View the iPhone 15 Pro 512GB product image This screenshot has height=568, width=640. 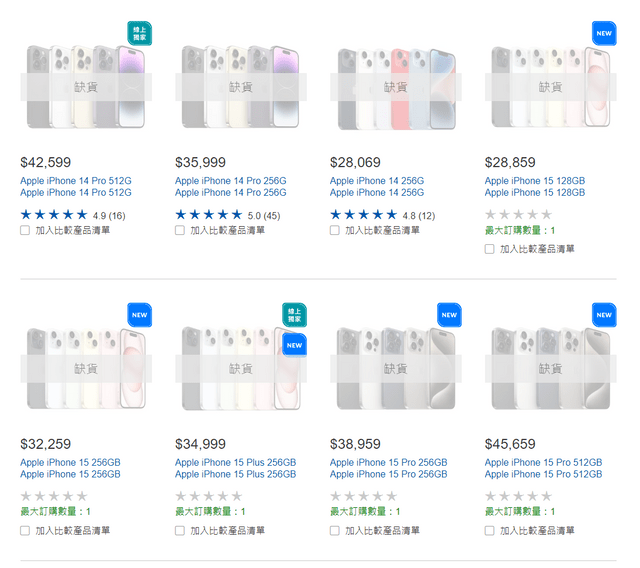[551, 368]
